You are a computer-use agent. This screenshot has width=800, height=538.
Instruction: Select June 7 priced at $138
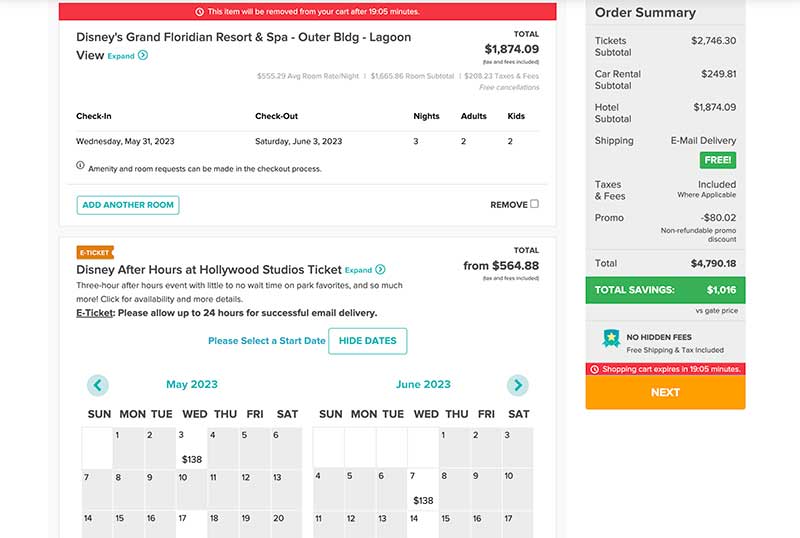pos(423,489)
